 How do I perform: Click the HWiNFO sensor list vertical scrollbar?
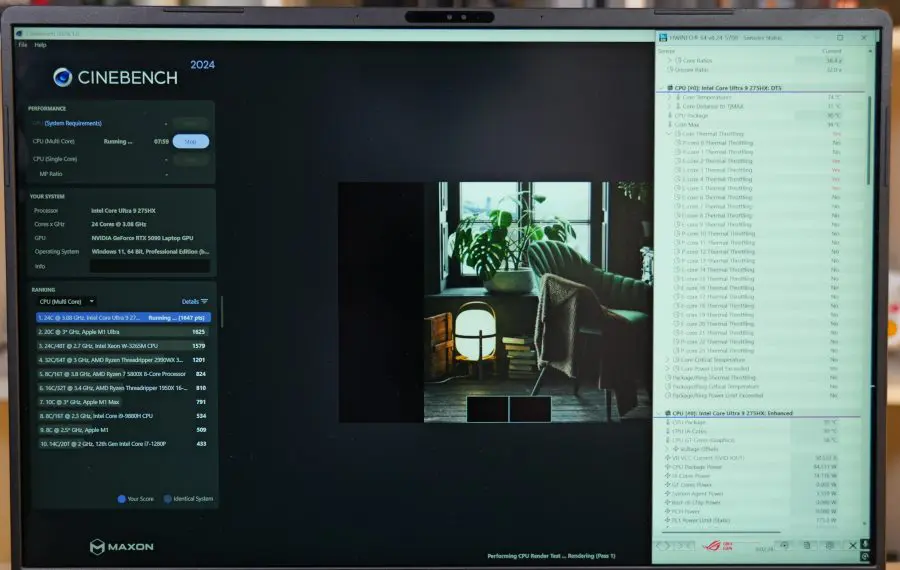coord(869,141)
